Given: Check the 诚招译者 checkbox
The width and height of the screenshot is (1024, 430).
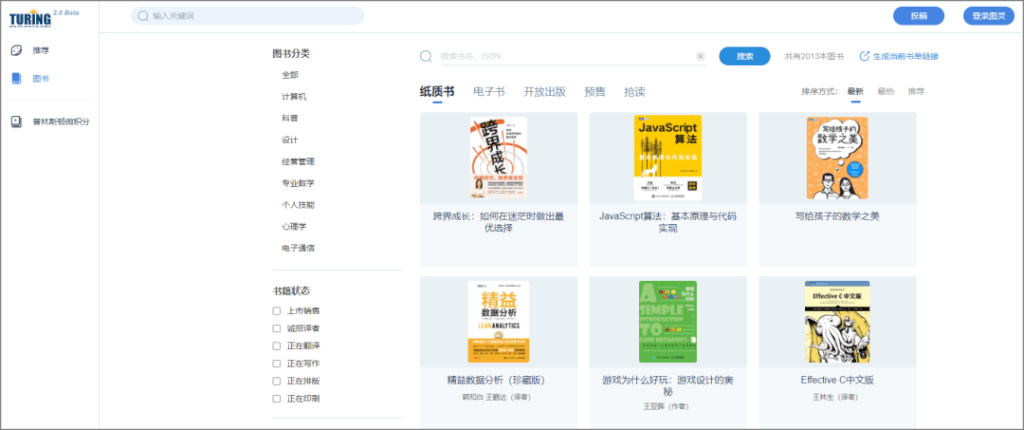Looking at the screenshot, I should [277, 328].
